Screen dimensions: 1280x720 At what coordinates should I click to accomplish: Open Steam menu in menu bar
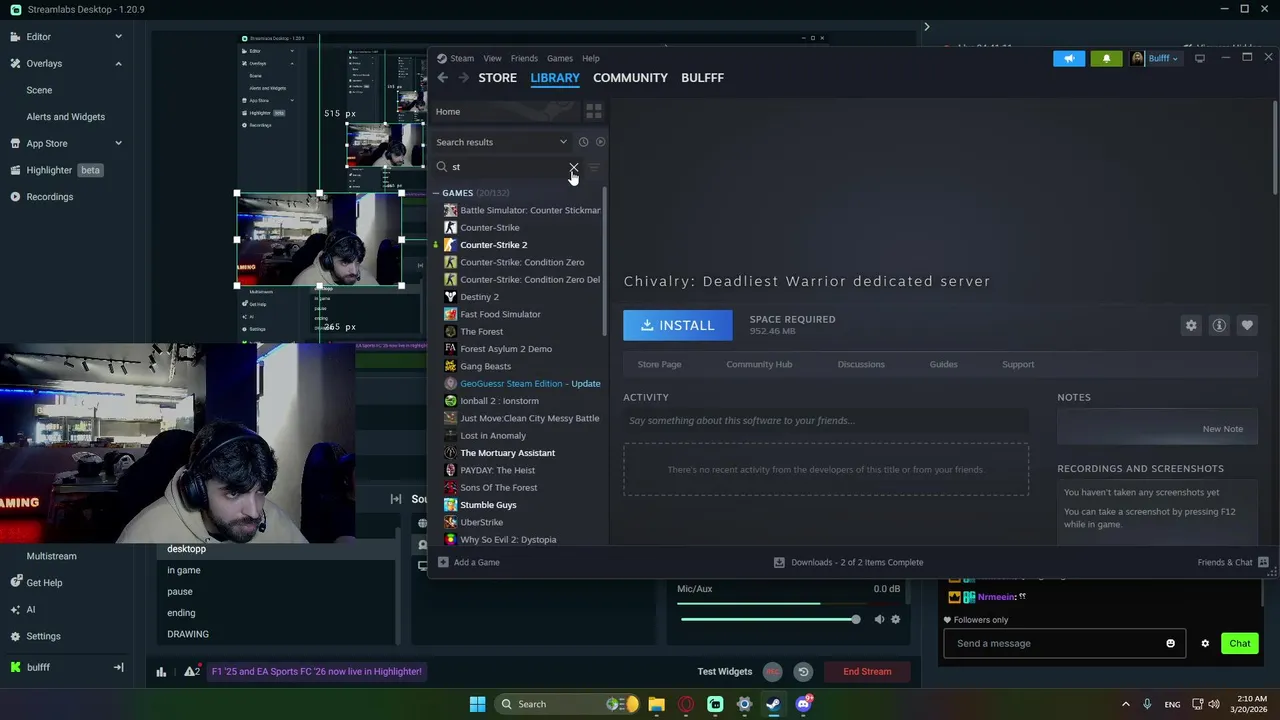462,58
